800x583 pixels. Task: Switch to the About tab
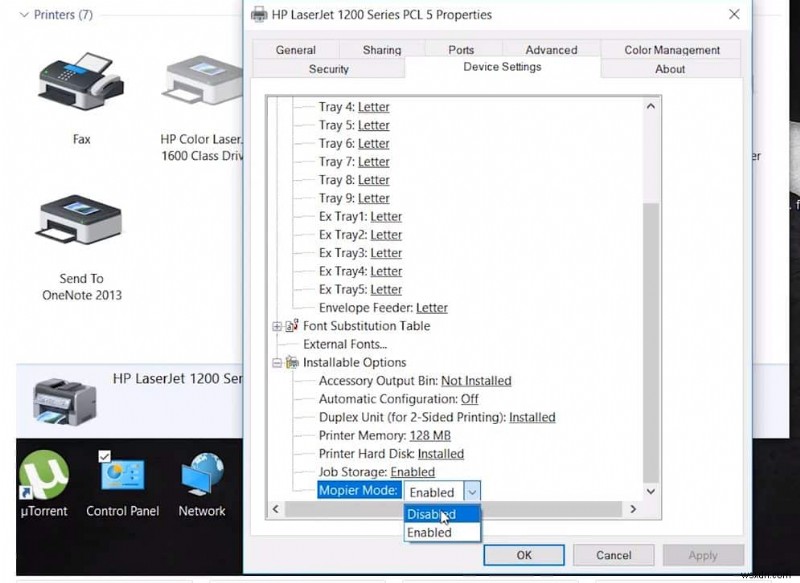tap(670, 69)
